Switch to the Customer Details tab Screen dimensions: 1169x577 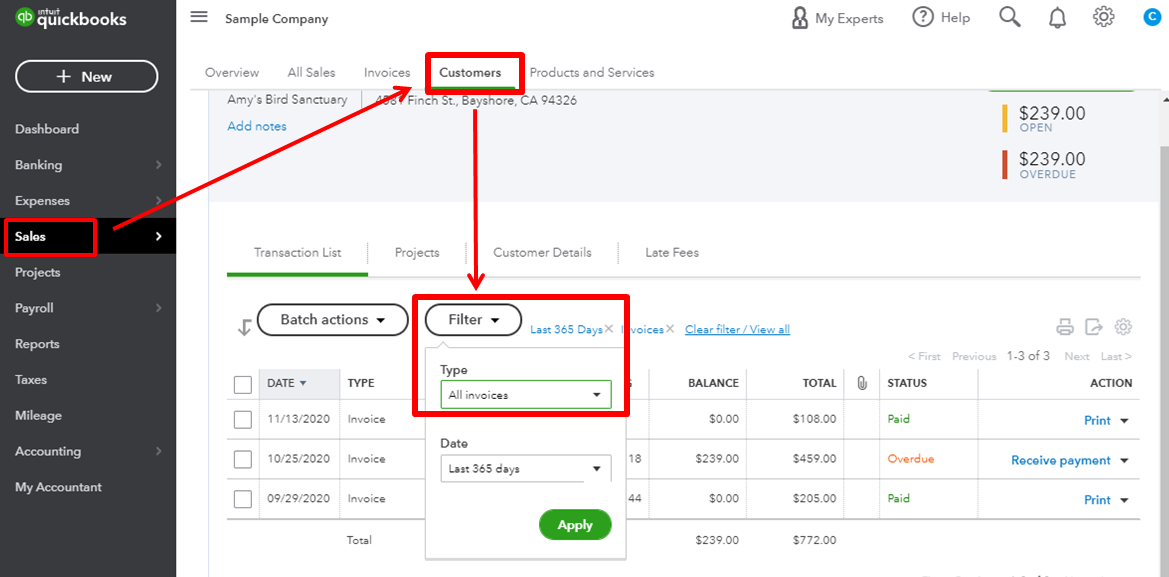542,252
